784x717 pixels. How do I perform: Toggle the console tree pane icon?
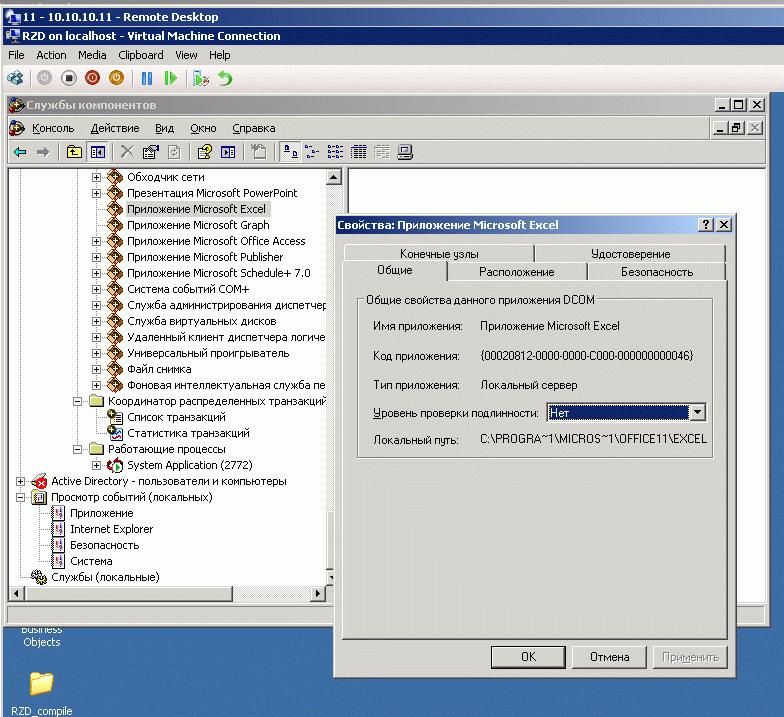tap(98, 152)
